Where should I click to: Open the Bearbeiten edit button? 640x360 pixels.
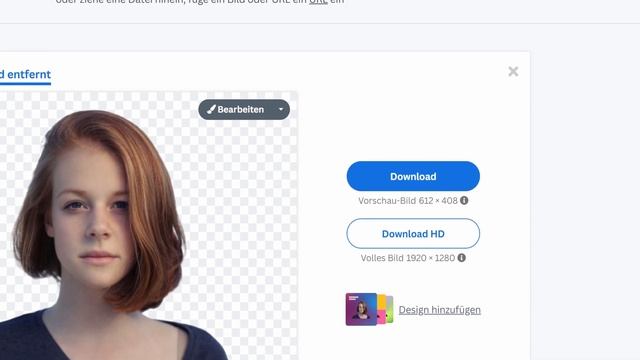tap(236, 109)
